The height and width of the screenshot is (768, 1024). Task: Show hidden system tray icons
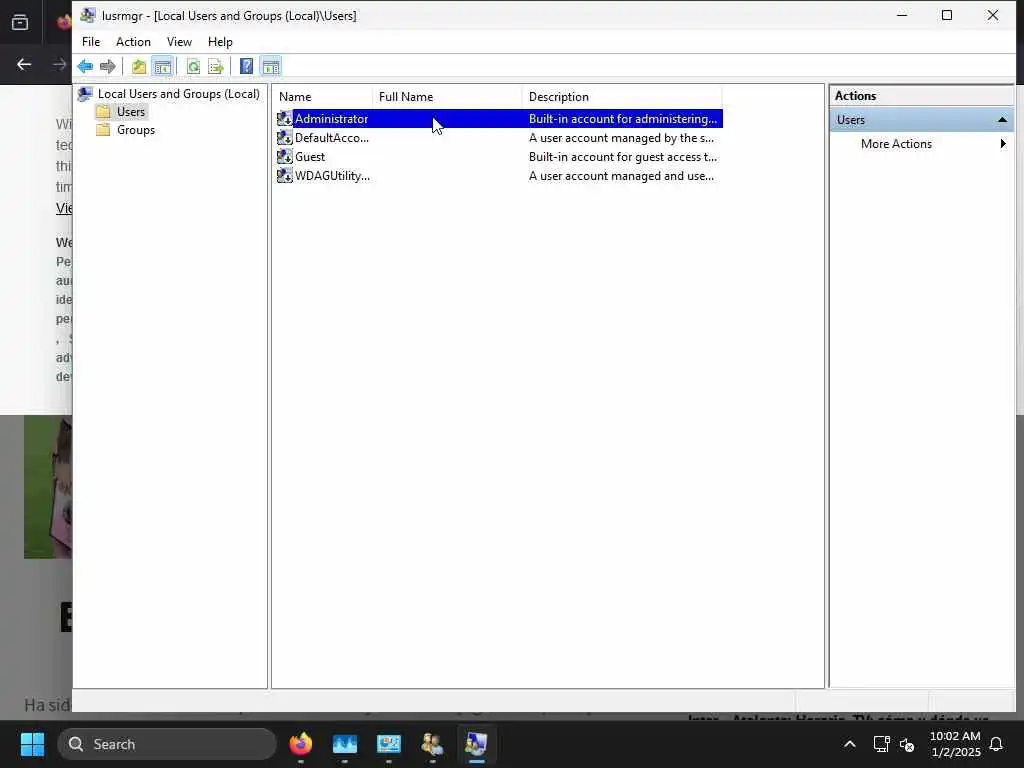(x=850, y=744)
